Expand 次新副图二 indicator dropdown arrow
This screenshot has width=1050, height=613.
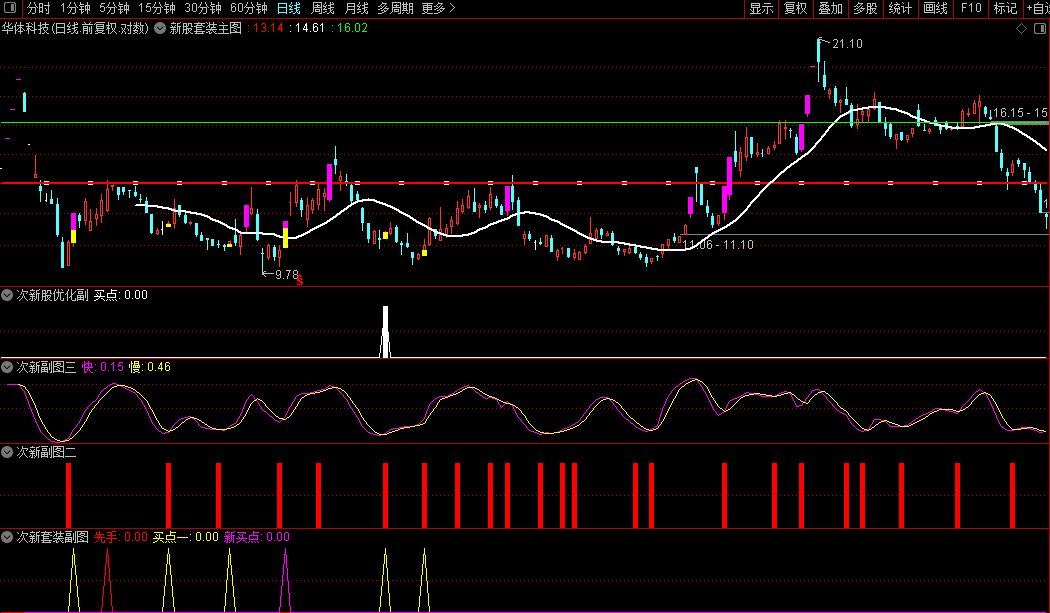click(x=7, y=452)
